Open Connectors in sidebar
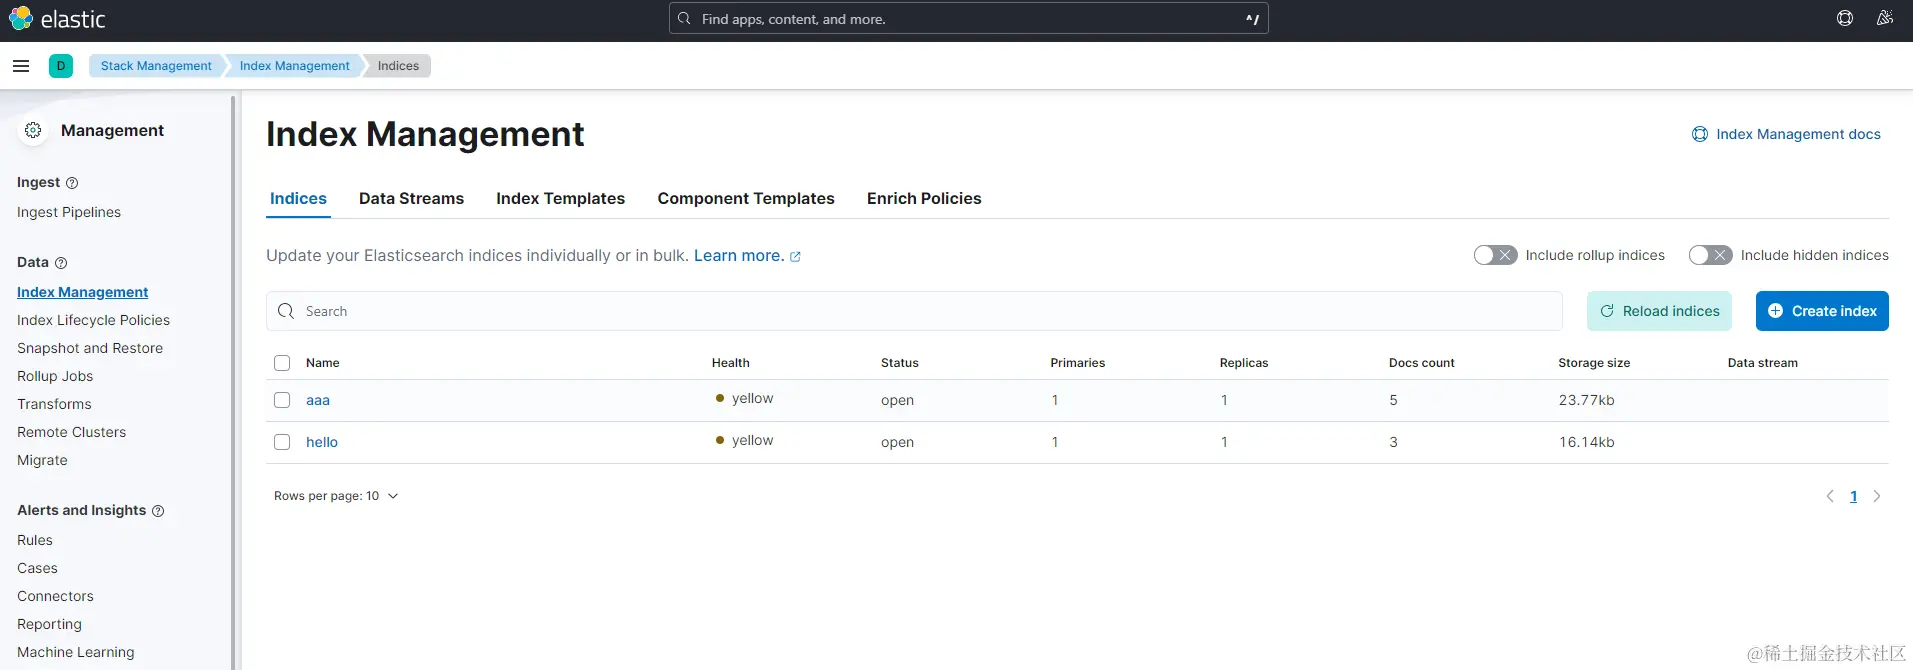Viewport: 1913px width, 670px height. [x=55, y=596]
